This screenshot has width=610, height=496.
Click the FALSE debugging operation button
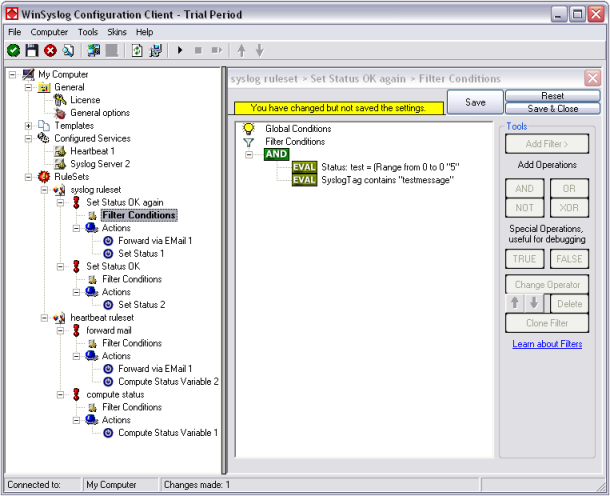pos(569,259)
